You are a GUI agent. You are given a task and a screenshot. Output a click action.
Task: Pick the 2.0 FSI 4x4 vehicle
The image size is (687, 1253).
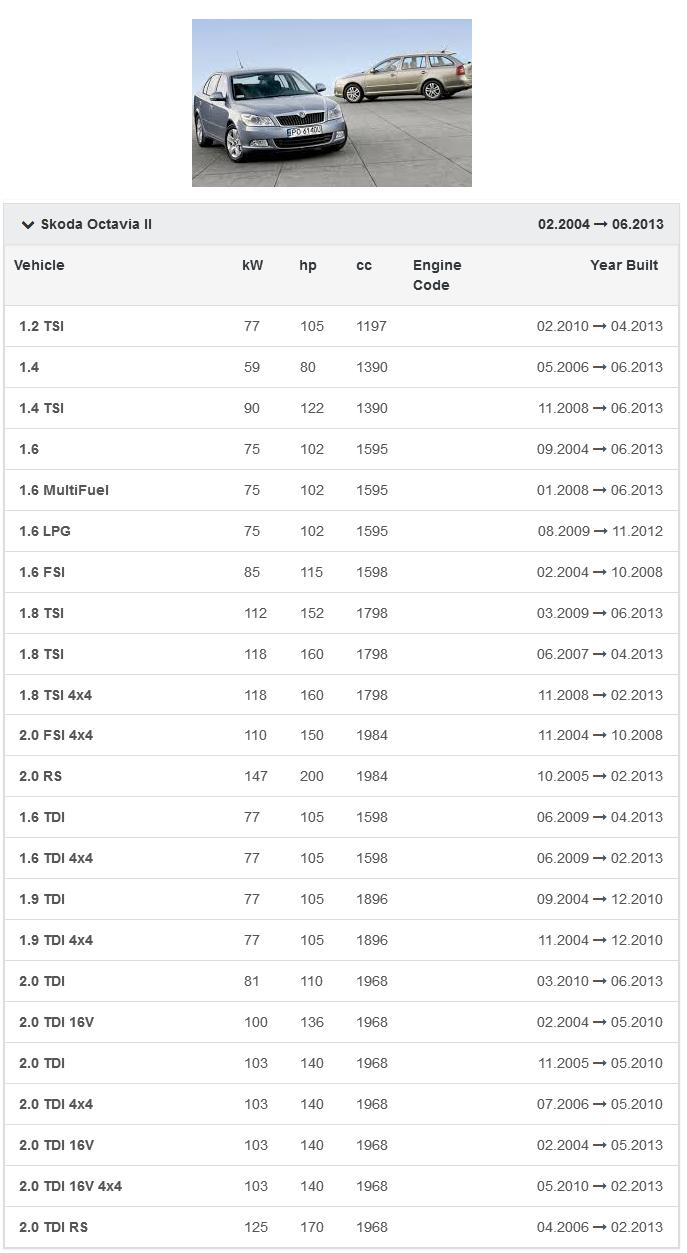56,735
